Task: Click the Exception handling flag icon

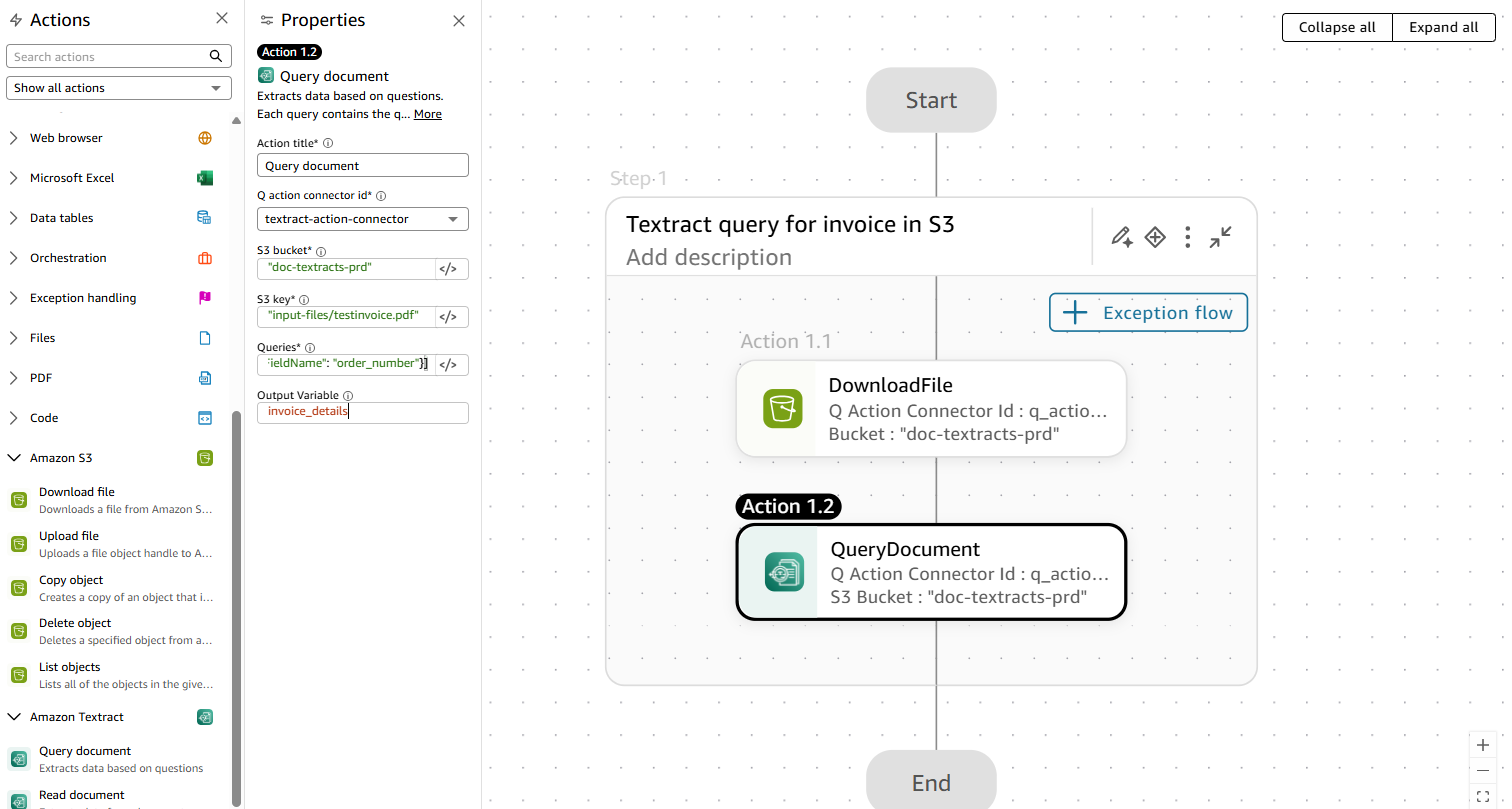Action: point(205,298)
